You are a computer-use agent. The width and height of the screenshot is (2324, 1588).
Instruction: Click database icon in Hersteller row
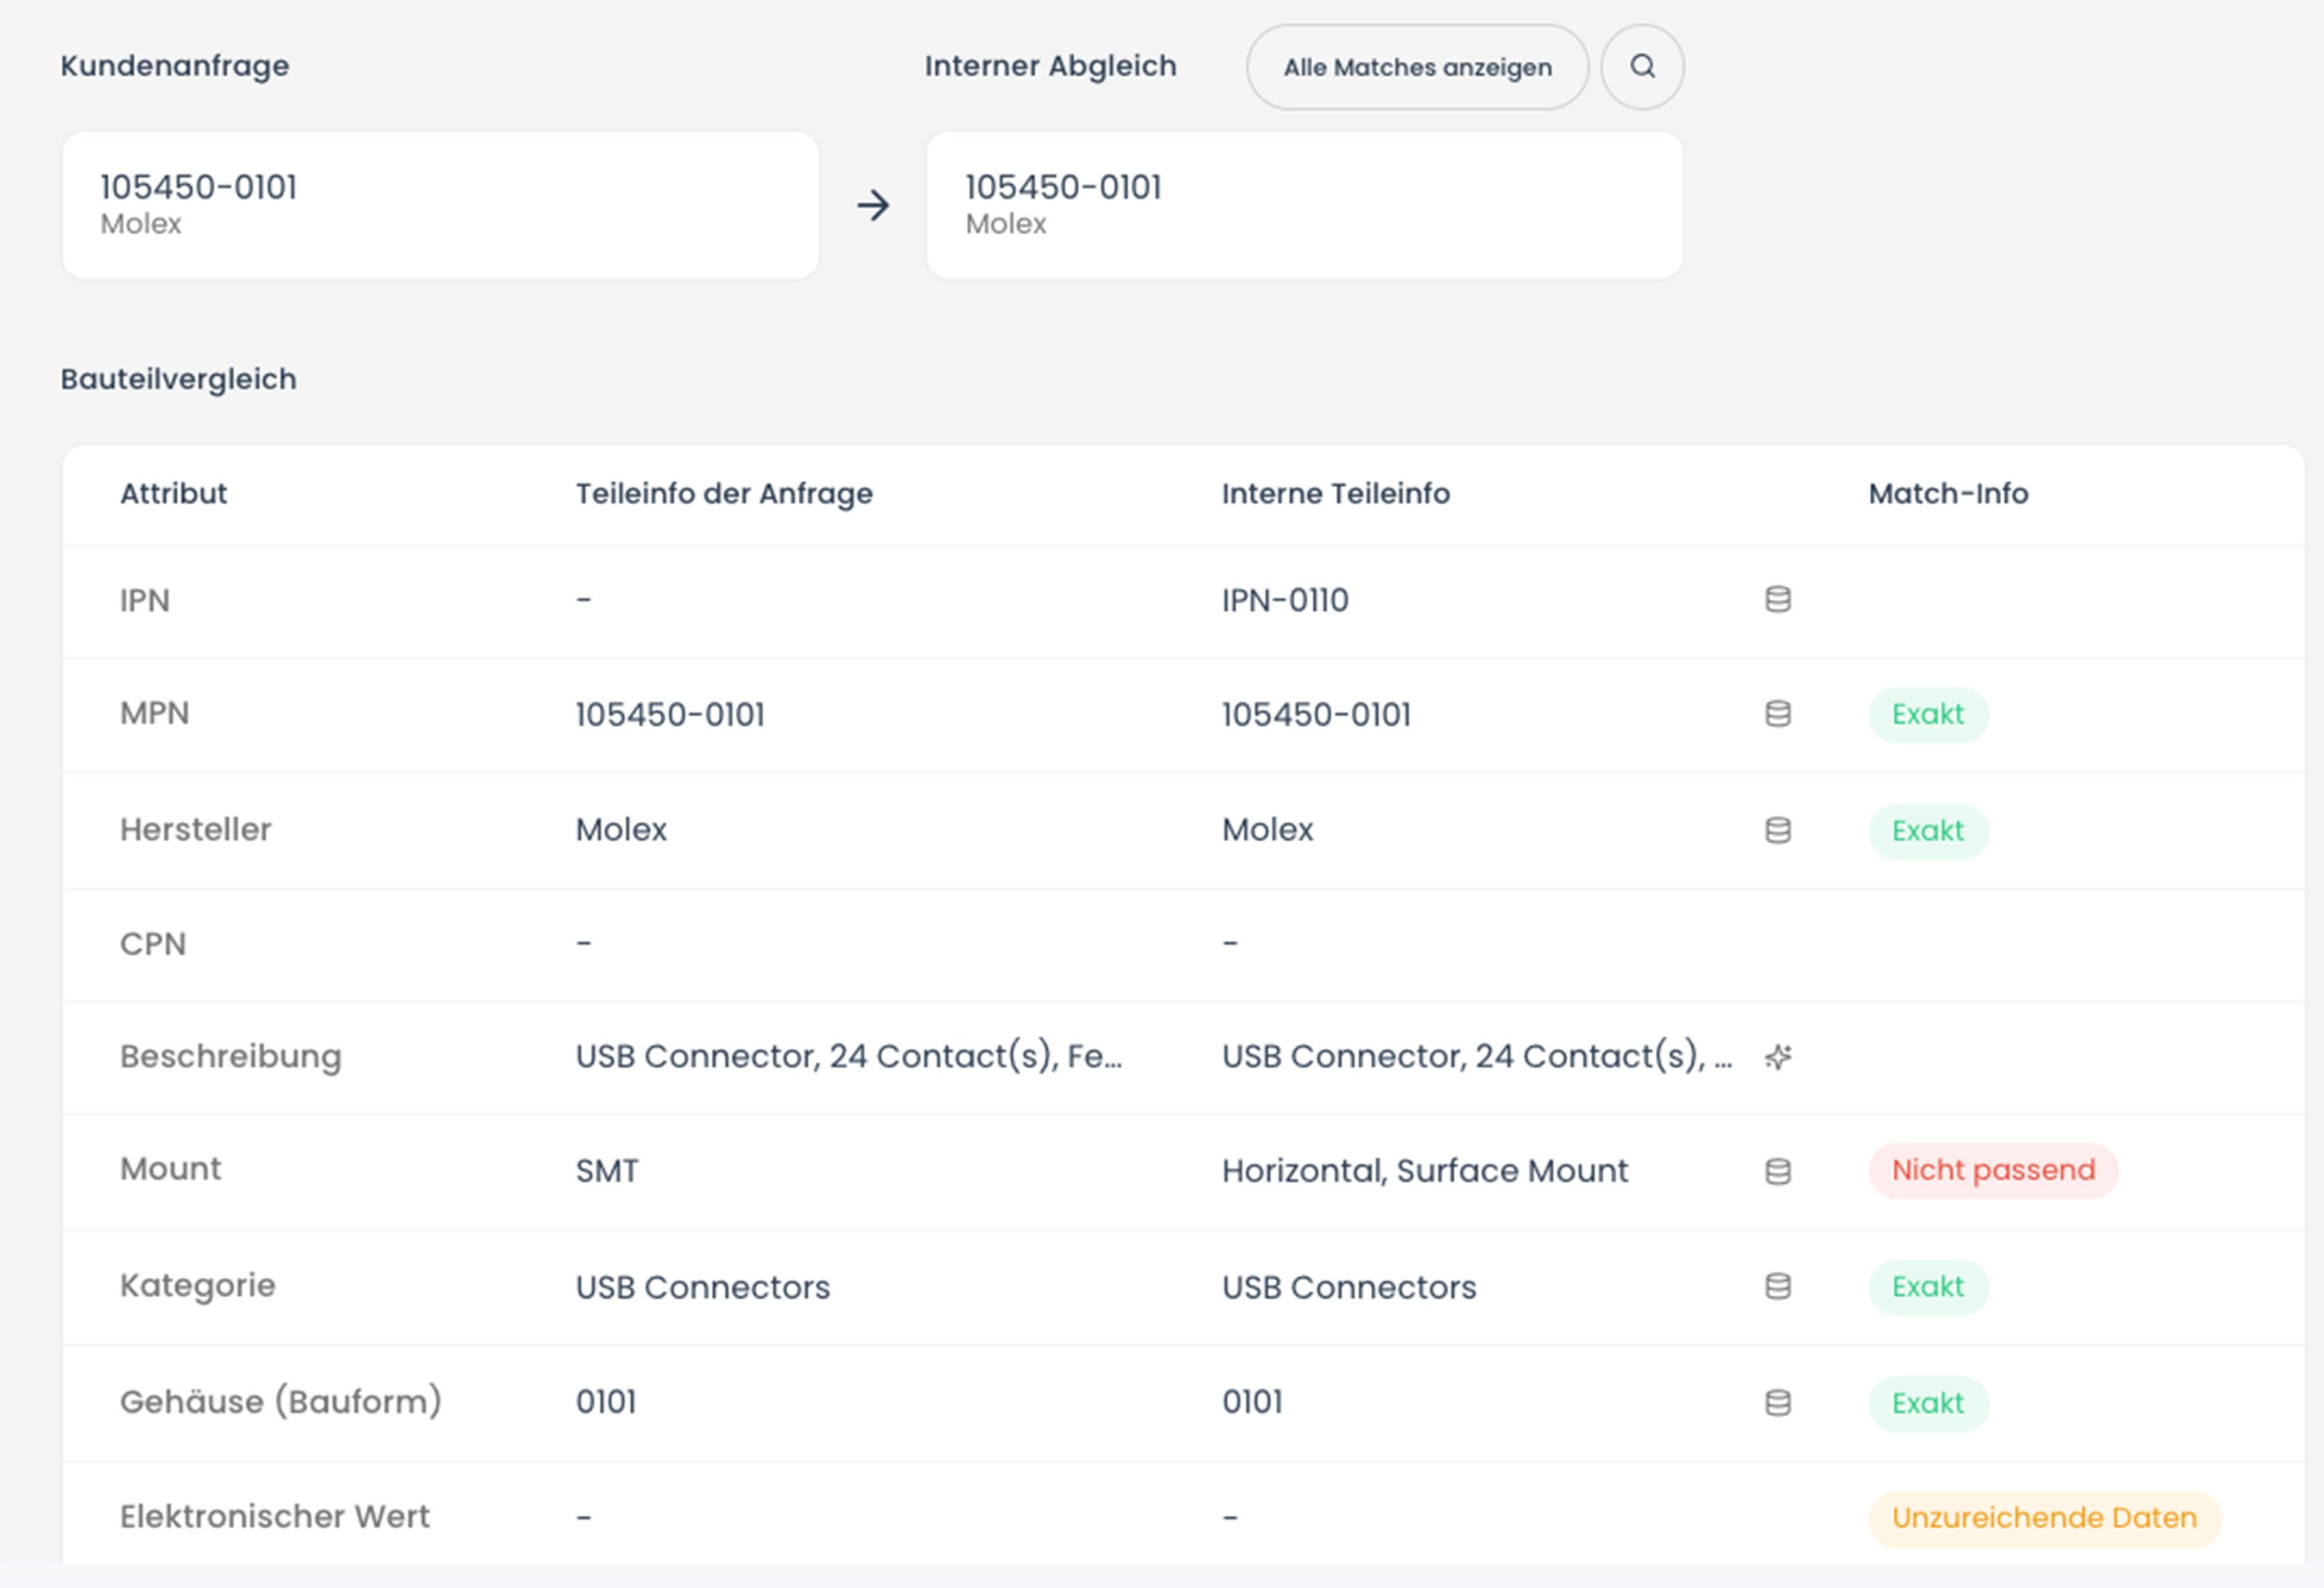(1777, 830)
